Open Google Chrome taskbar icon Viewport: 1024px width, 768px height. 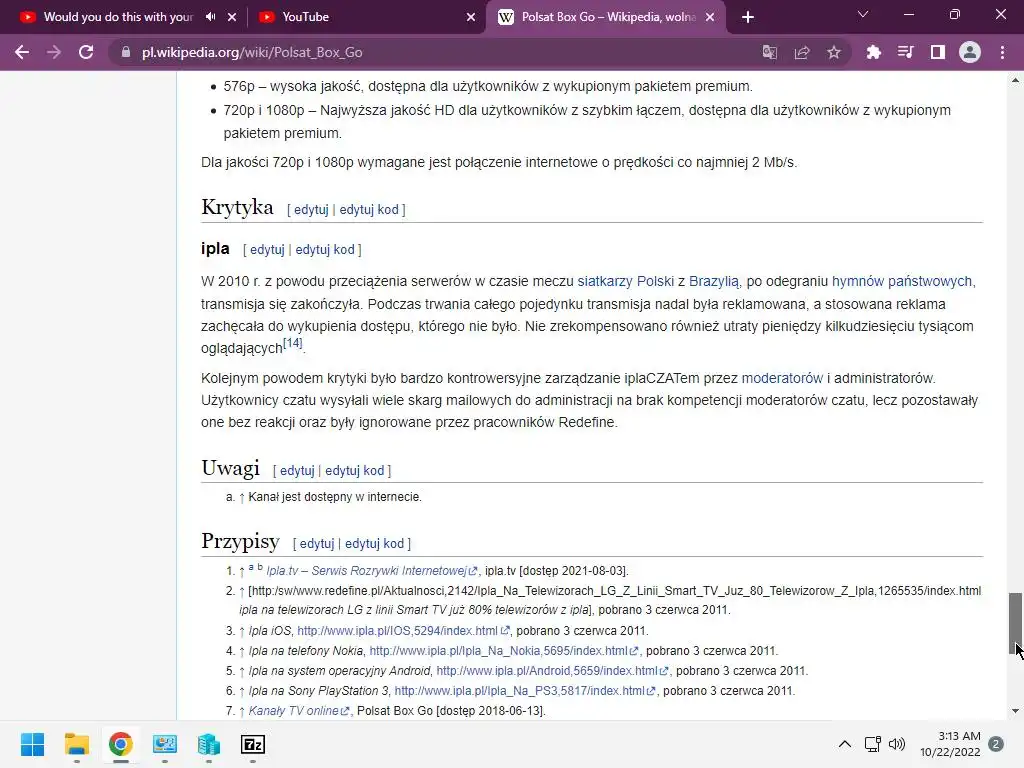120,744
